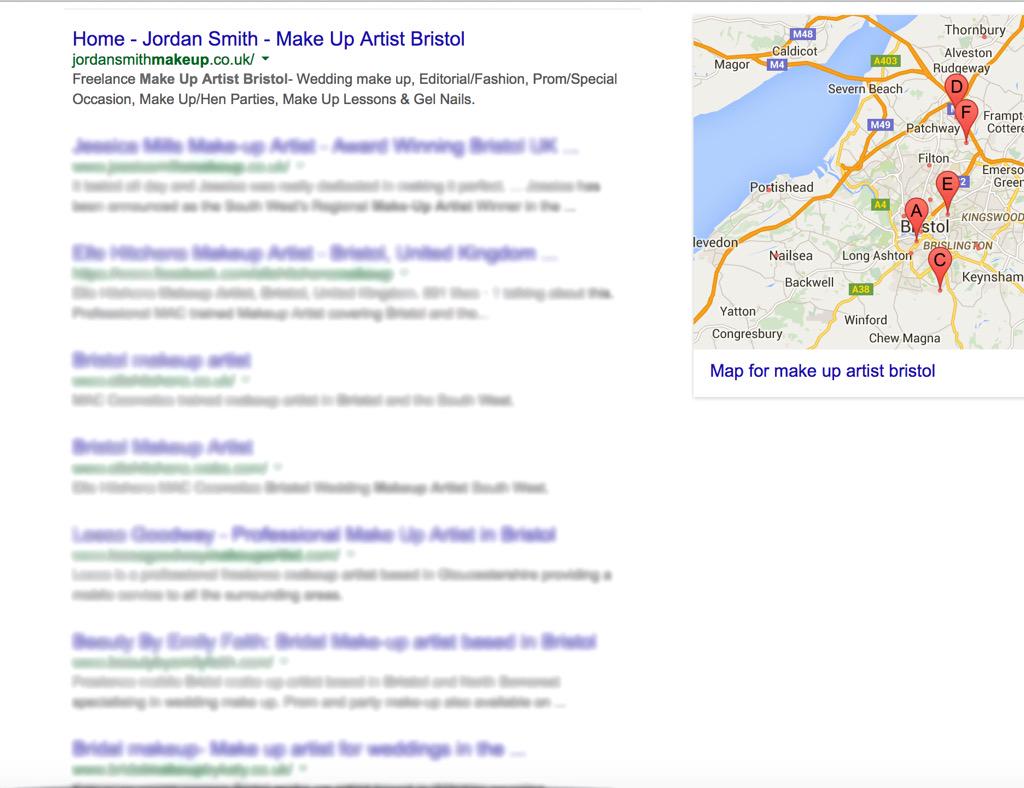Click the Filton label on the map
The width and height of the screenshot is (1024, 788).
933,159
